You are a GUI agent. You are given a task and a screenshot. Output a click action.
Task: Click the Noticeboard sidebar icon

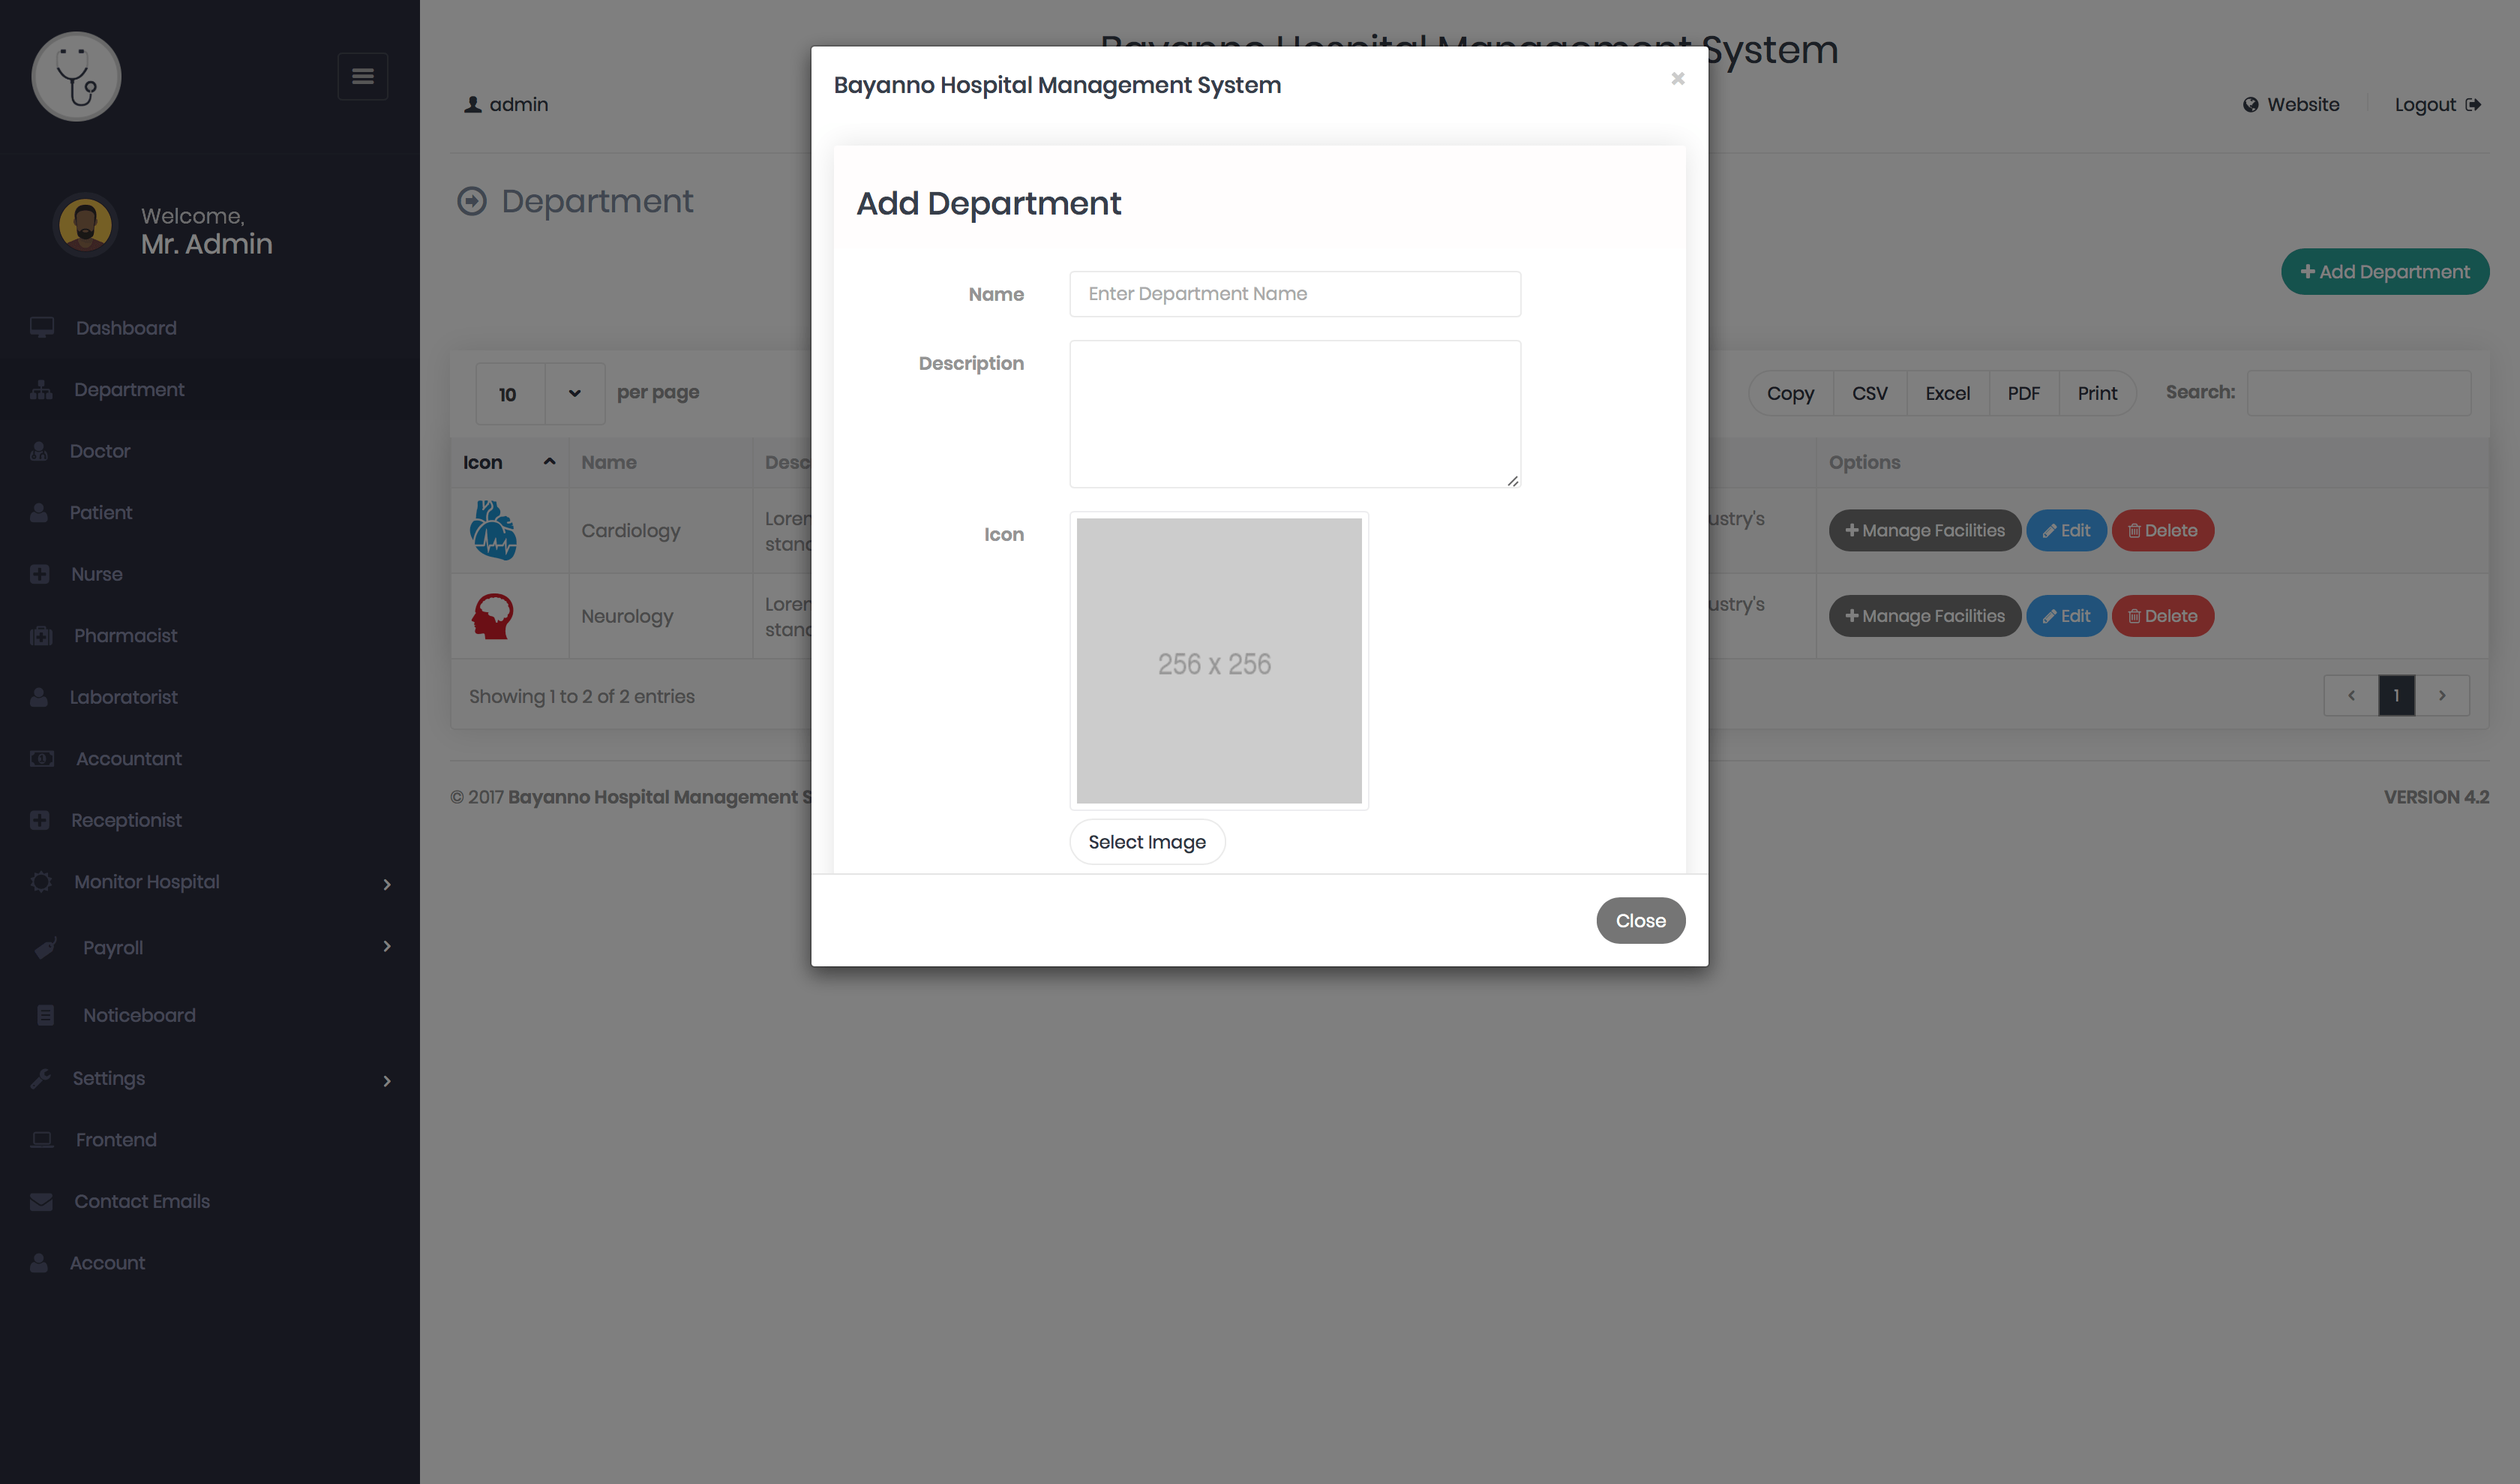click(x=46, y=1014)
